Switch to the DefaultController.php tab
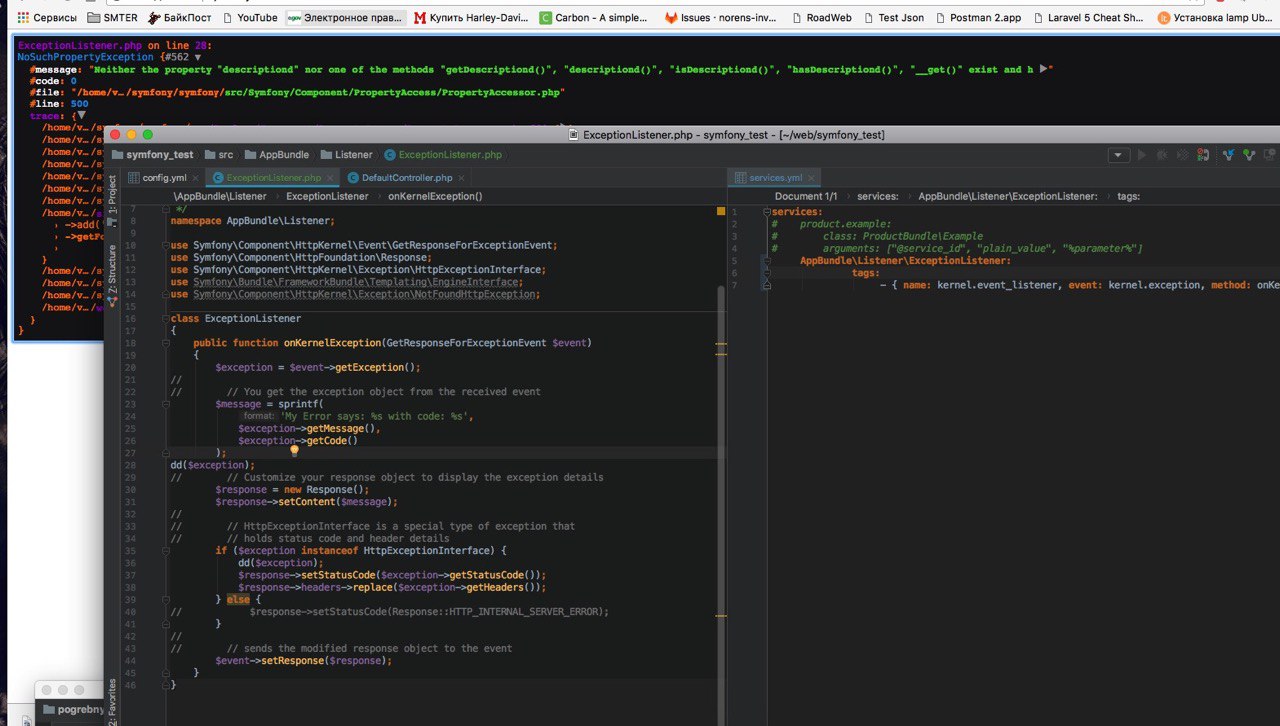The image size is (1280, 726). coord(406,178)
